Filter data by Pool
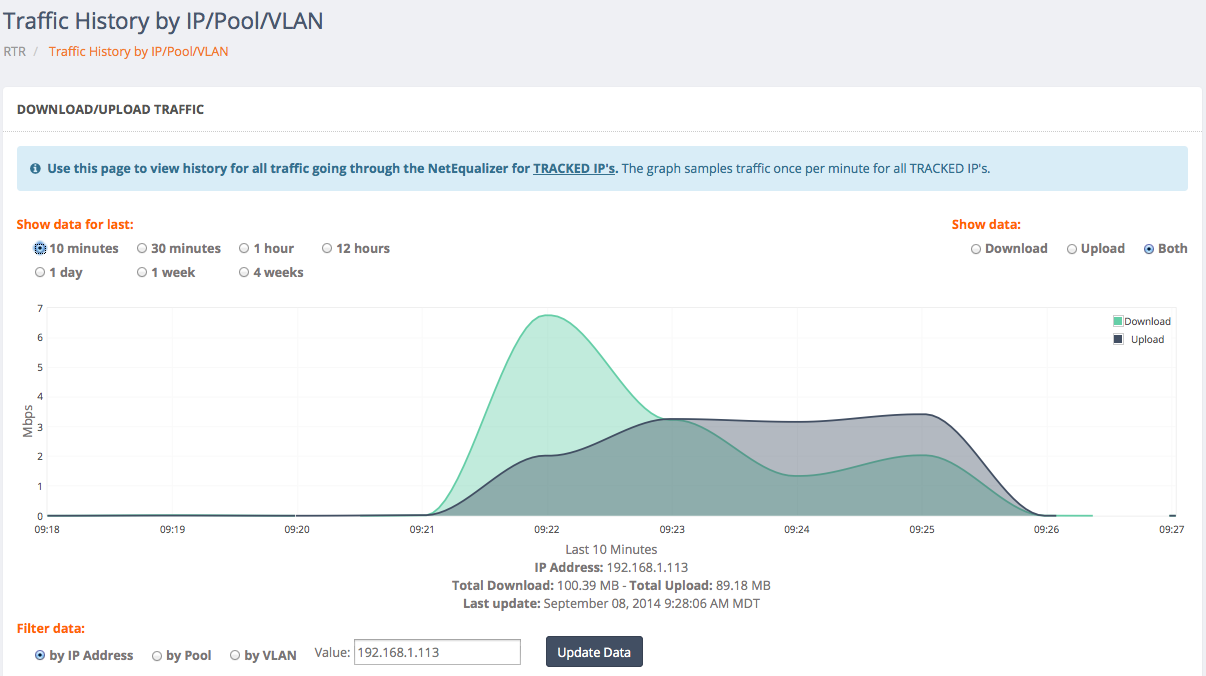 pos(157,656)
